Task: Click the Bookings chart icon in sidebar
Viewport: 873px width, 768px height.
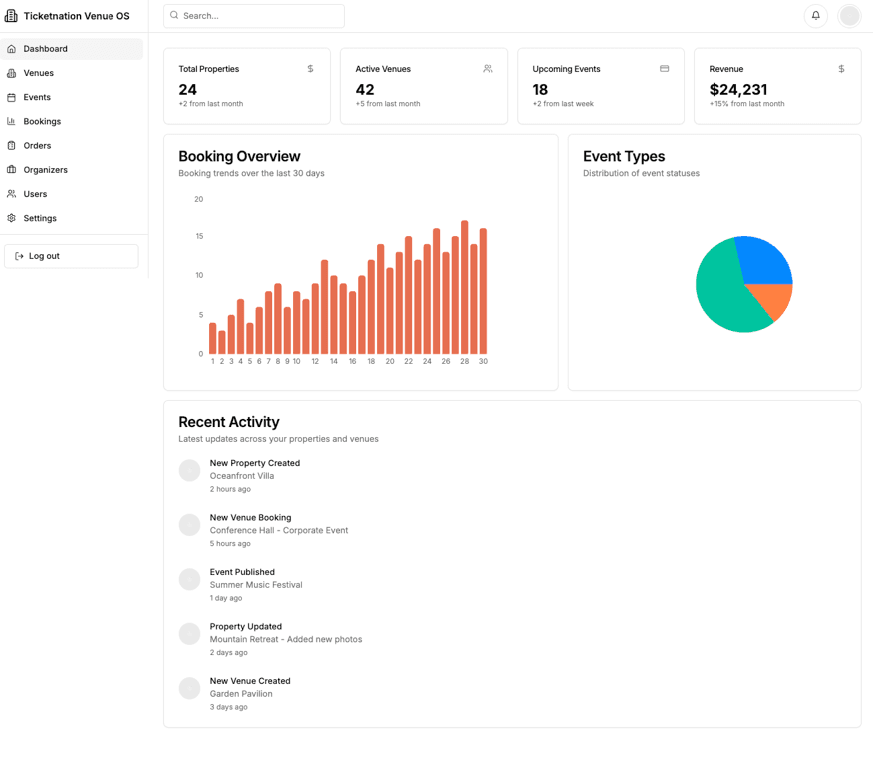Action: 12,121
